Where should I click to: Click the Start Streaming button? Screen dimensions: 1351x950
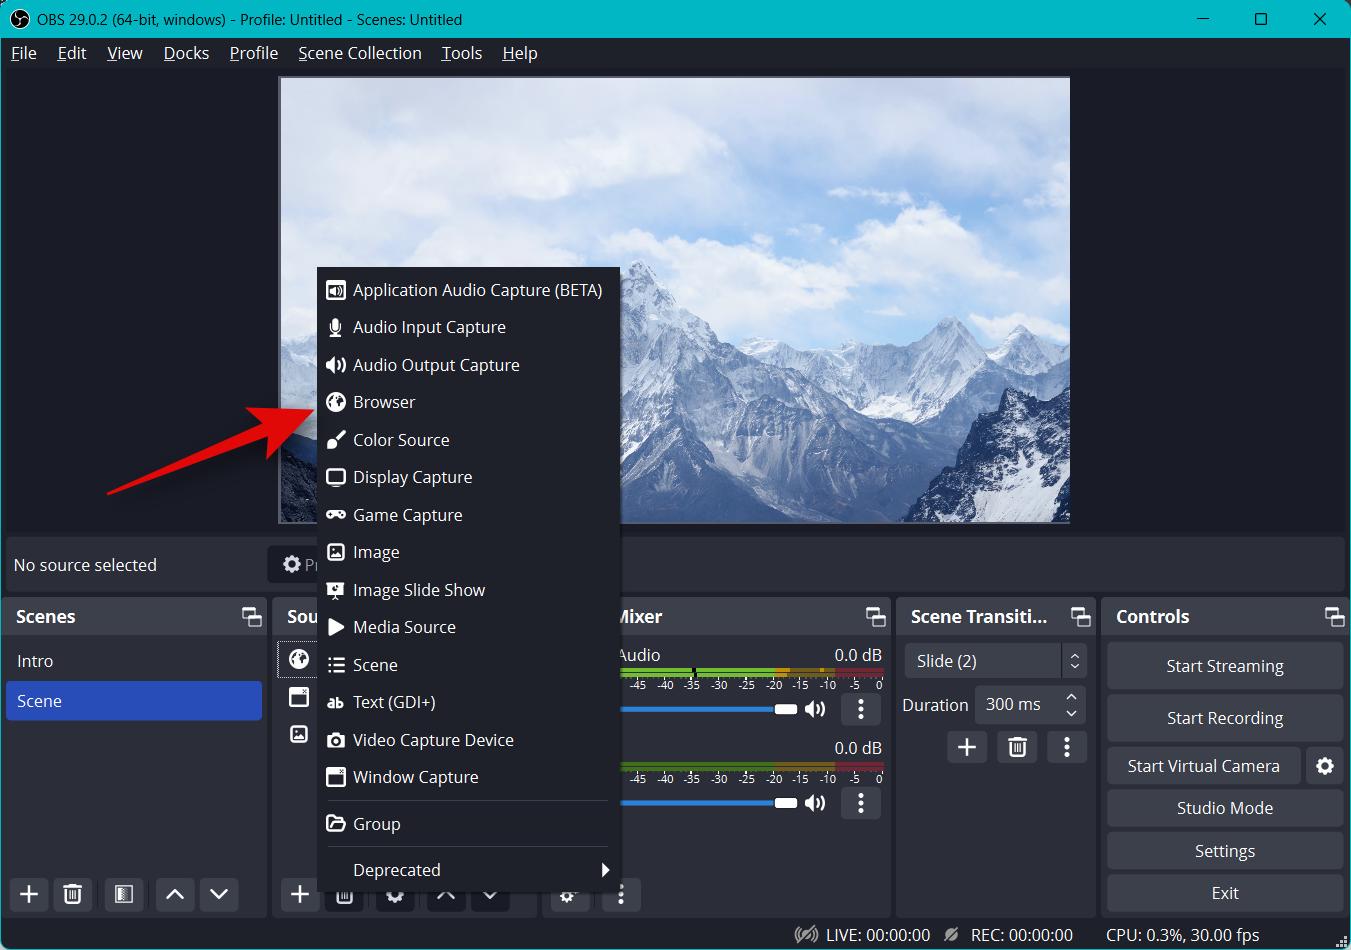(x=1224, y=666)
